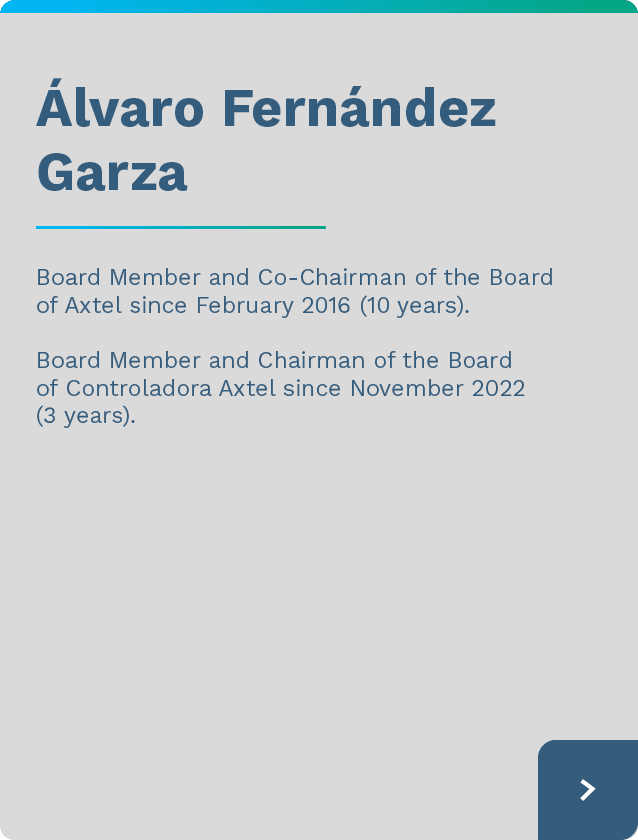Click the word 'since' before November
Image resolution: width=638 pixels, height=840 pixels.
pyautogui.click(x=313, y=388)
